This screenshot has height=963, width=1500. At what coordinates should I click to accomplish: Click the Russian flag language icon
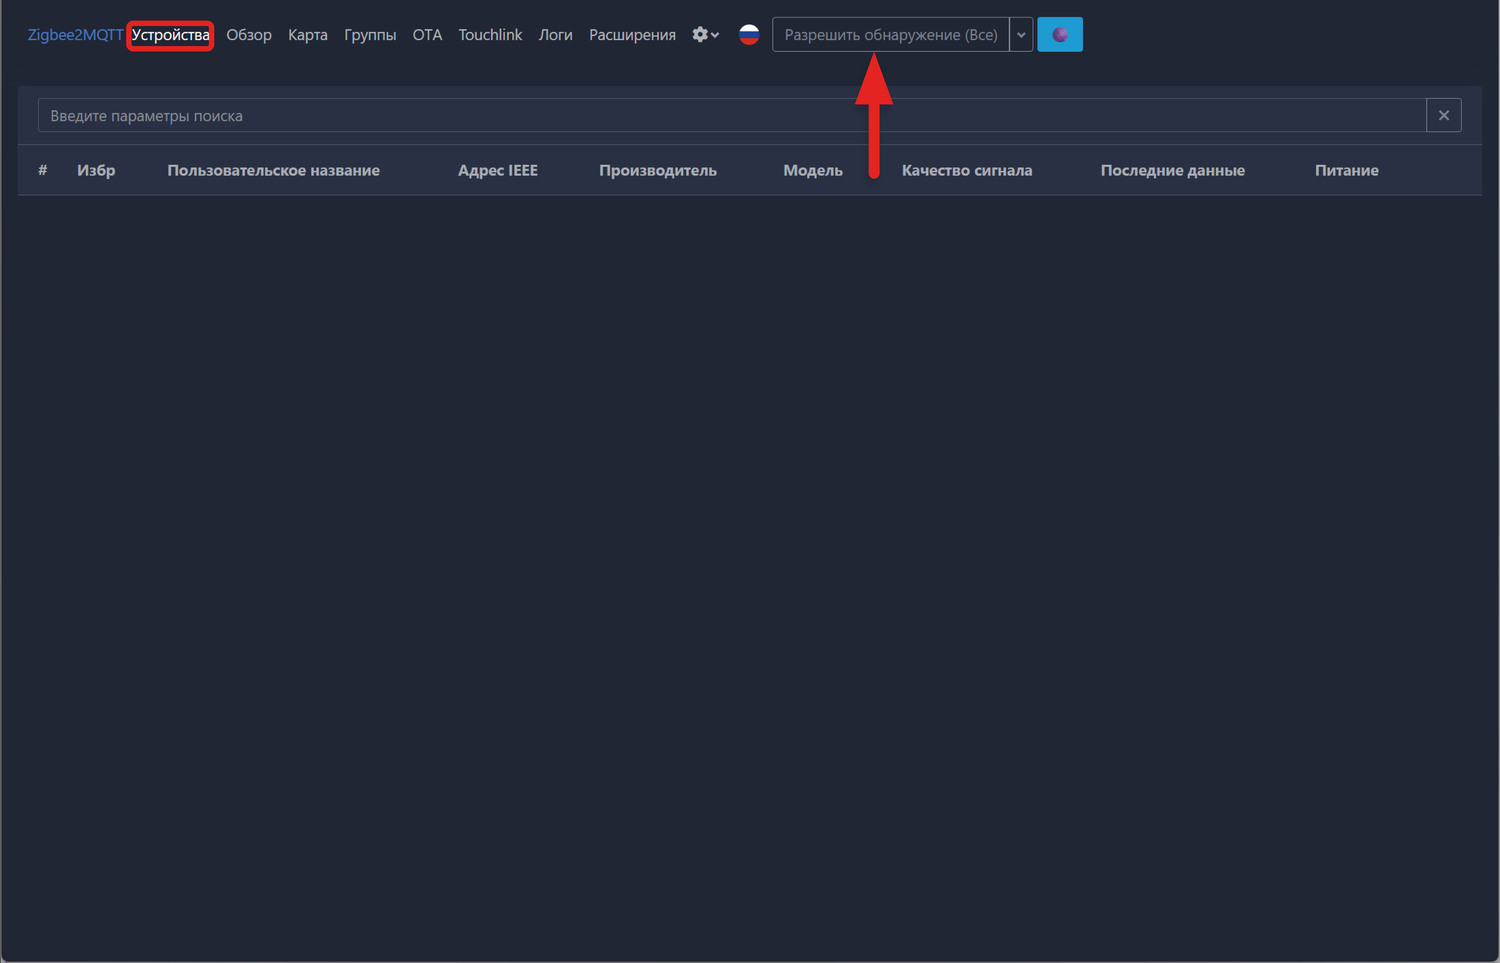pos(749,35)
